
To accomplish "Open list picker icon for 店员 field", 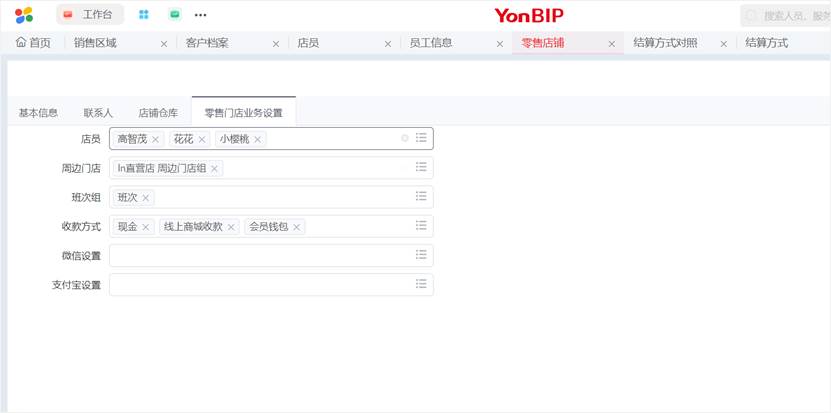I will pyautogui.click(x=421, y=138).
